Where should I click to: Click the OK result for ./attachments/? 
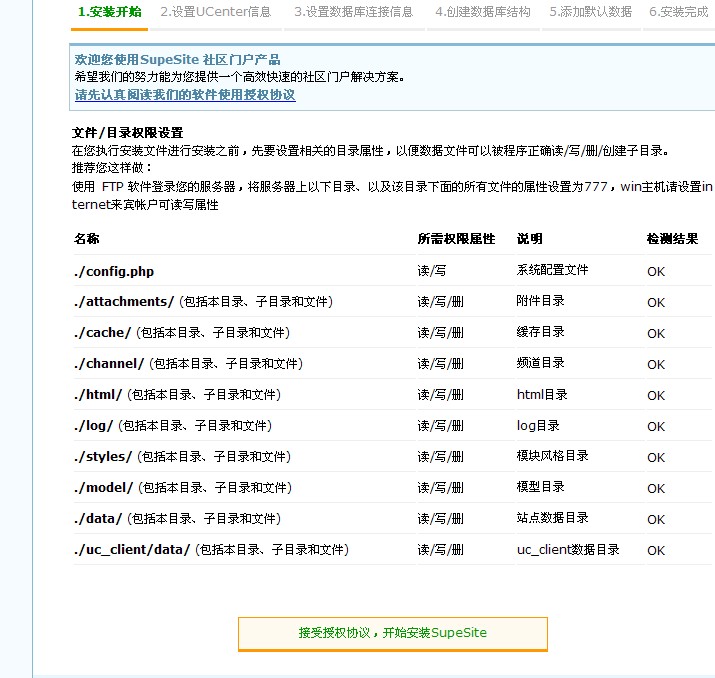point(656,303)
